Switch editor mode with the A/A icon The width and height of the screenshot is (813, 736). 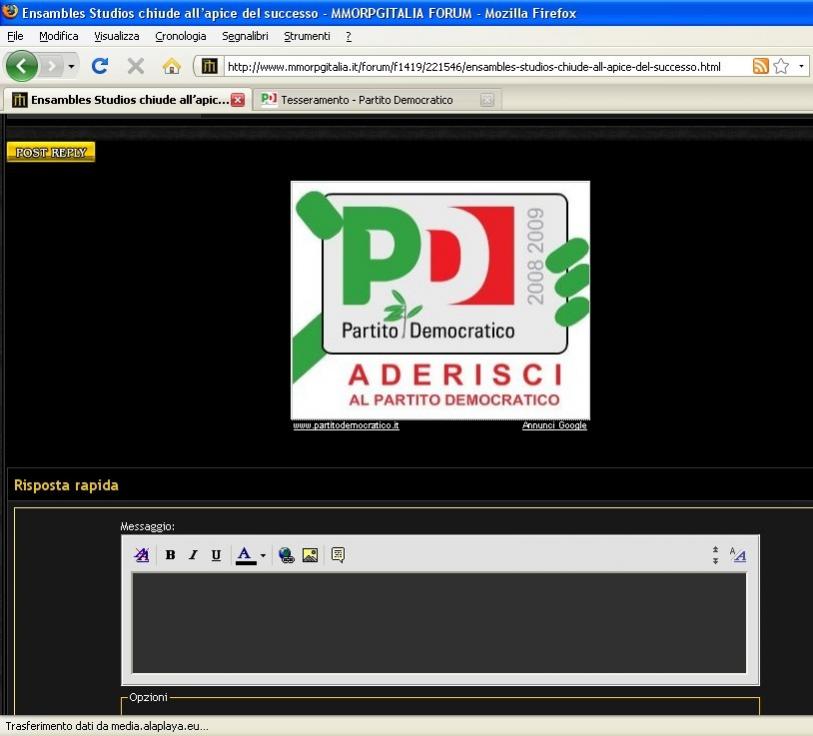point(738,555)
